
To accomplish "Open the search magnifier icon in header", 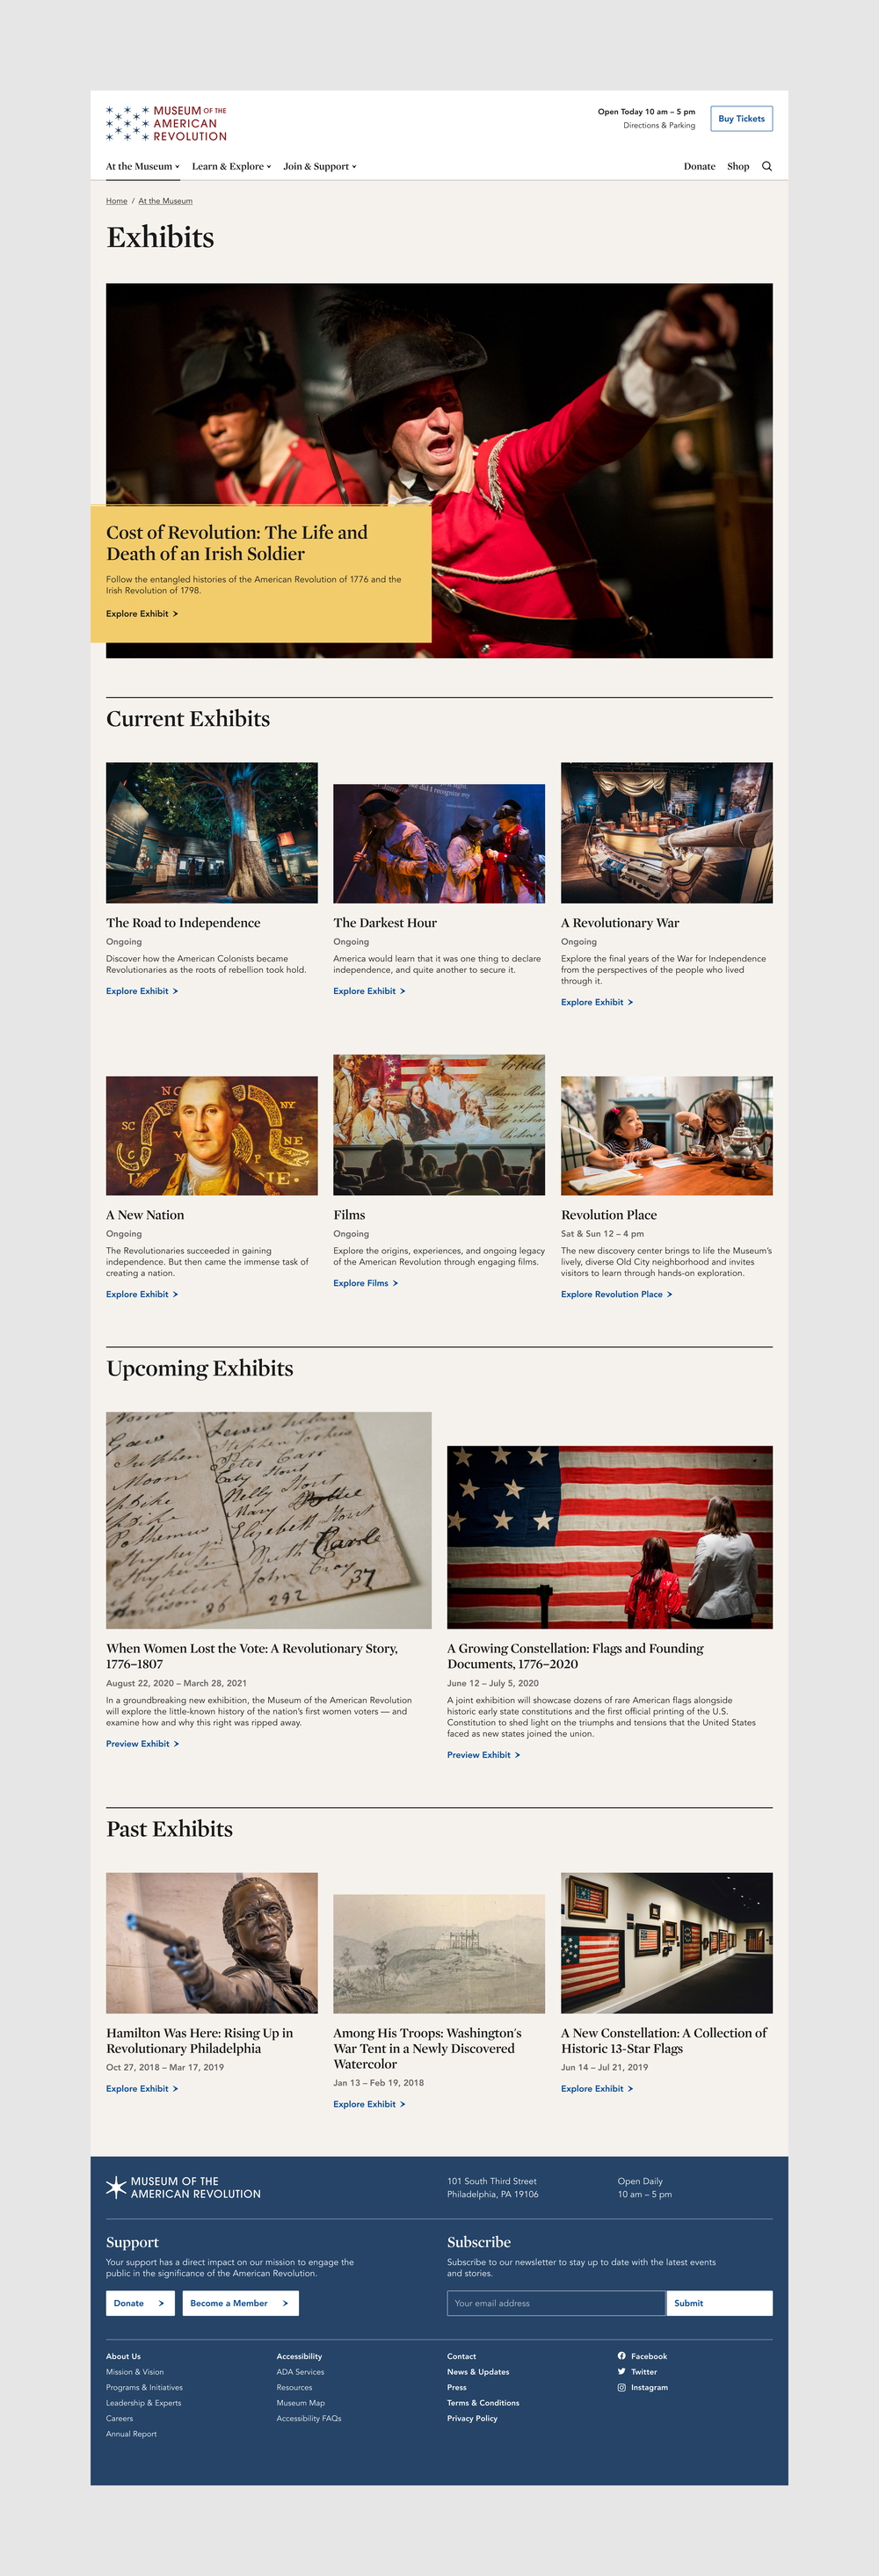I will 767,167.
